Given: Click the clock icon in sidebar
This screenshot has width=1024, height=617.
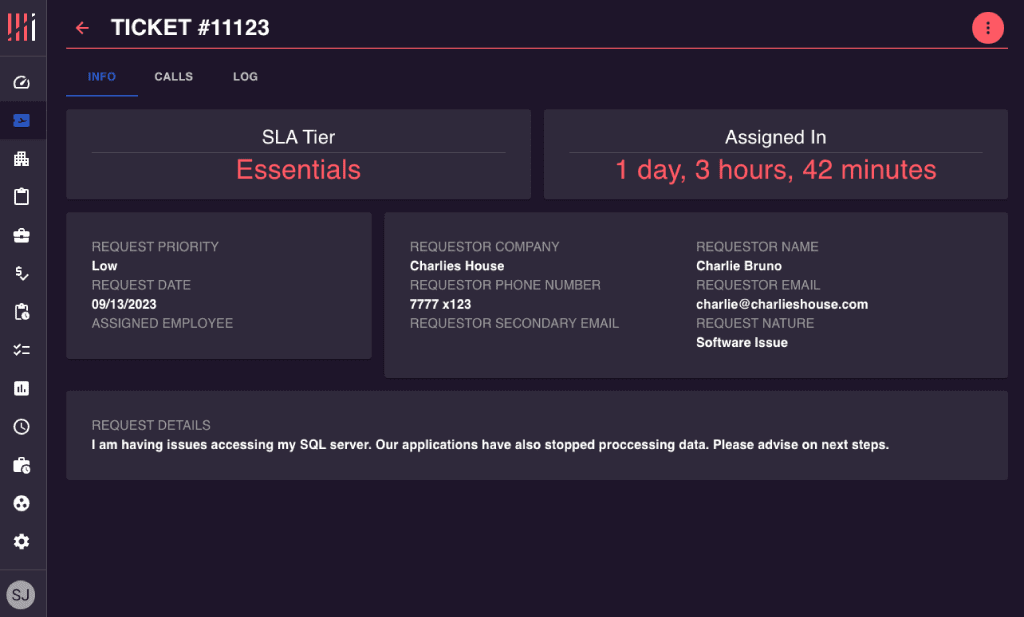Looking at the screenshot, I should click(22, 427).
